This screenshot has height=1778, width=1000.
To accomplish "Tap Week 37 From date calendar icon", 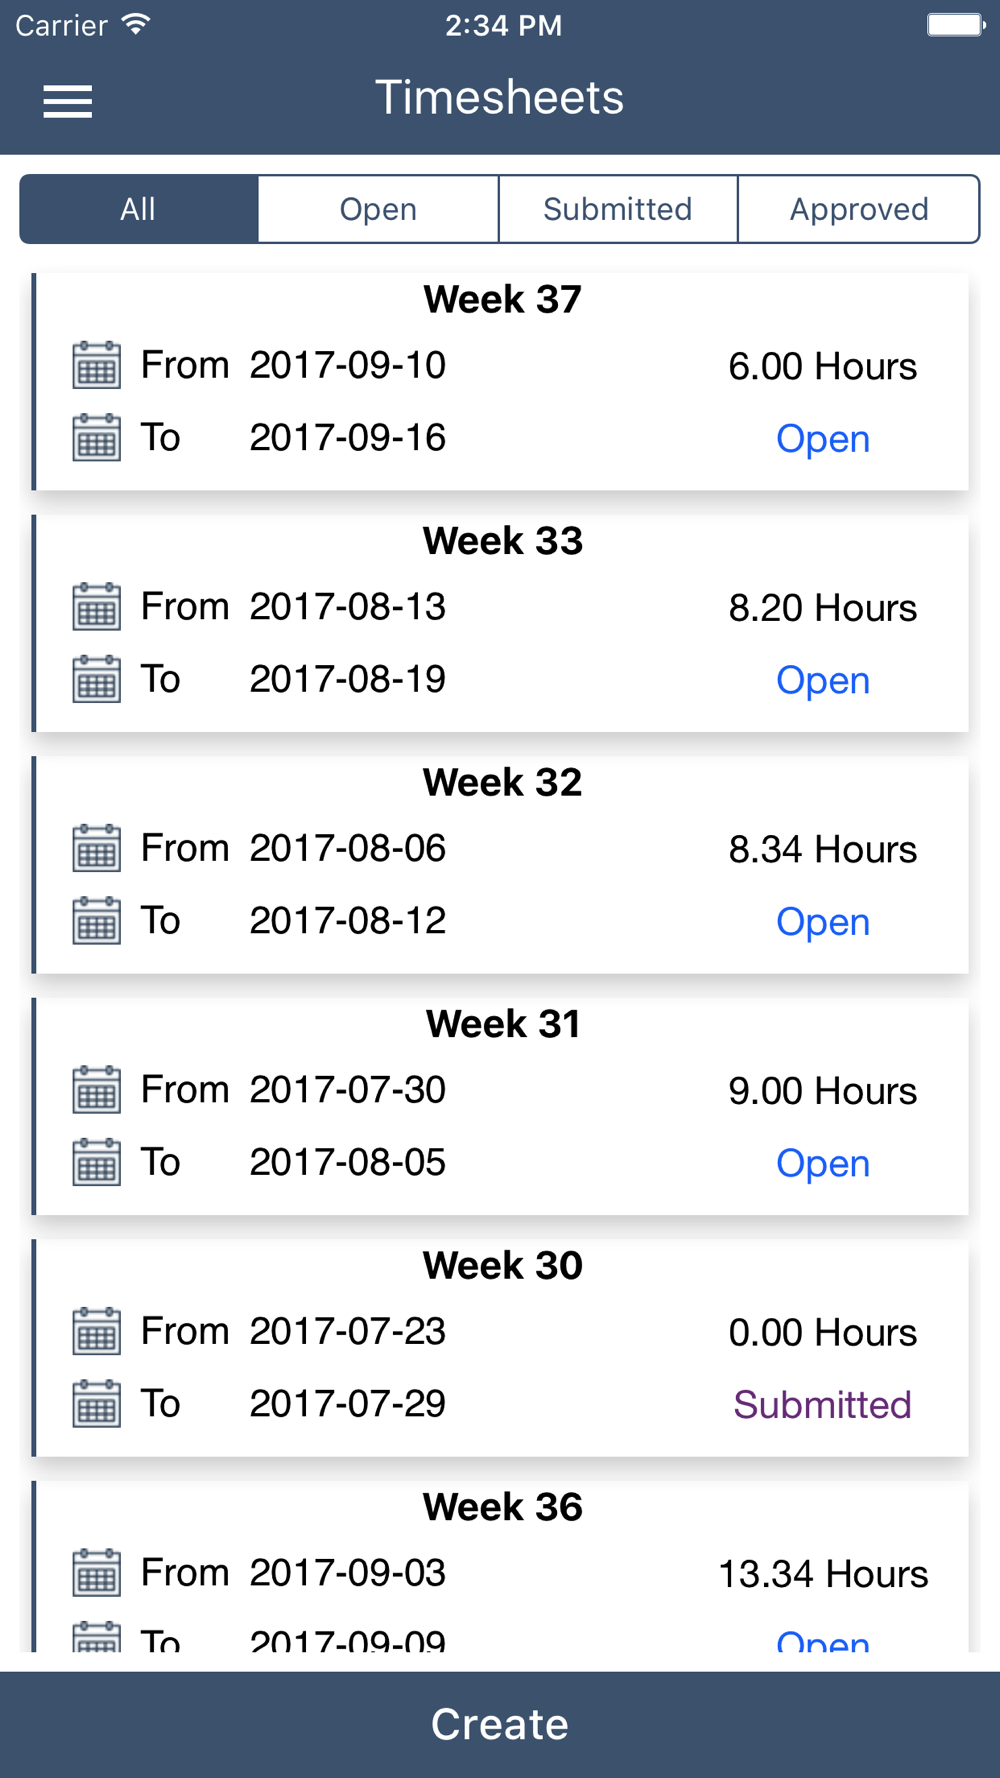I will coord(97,364).
